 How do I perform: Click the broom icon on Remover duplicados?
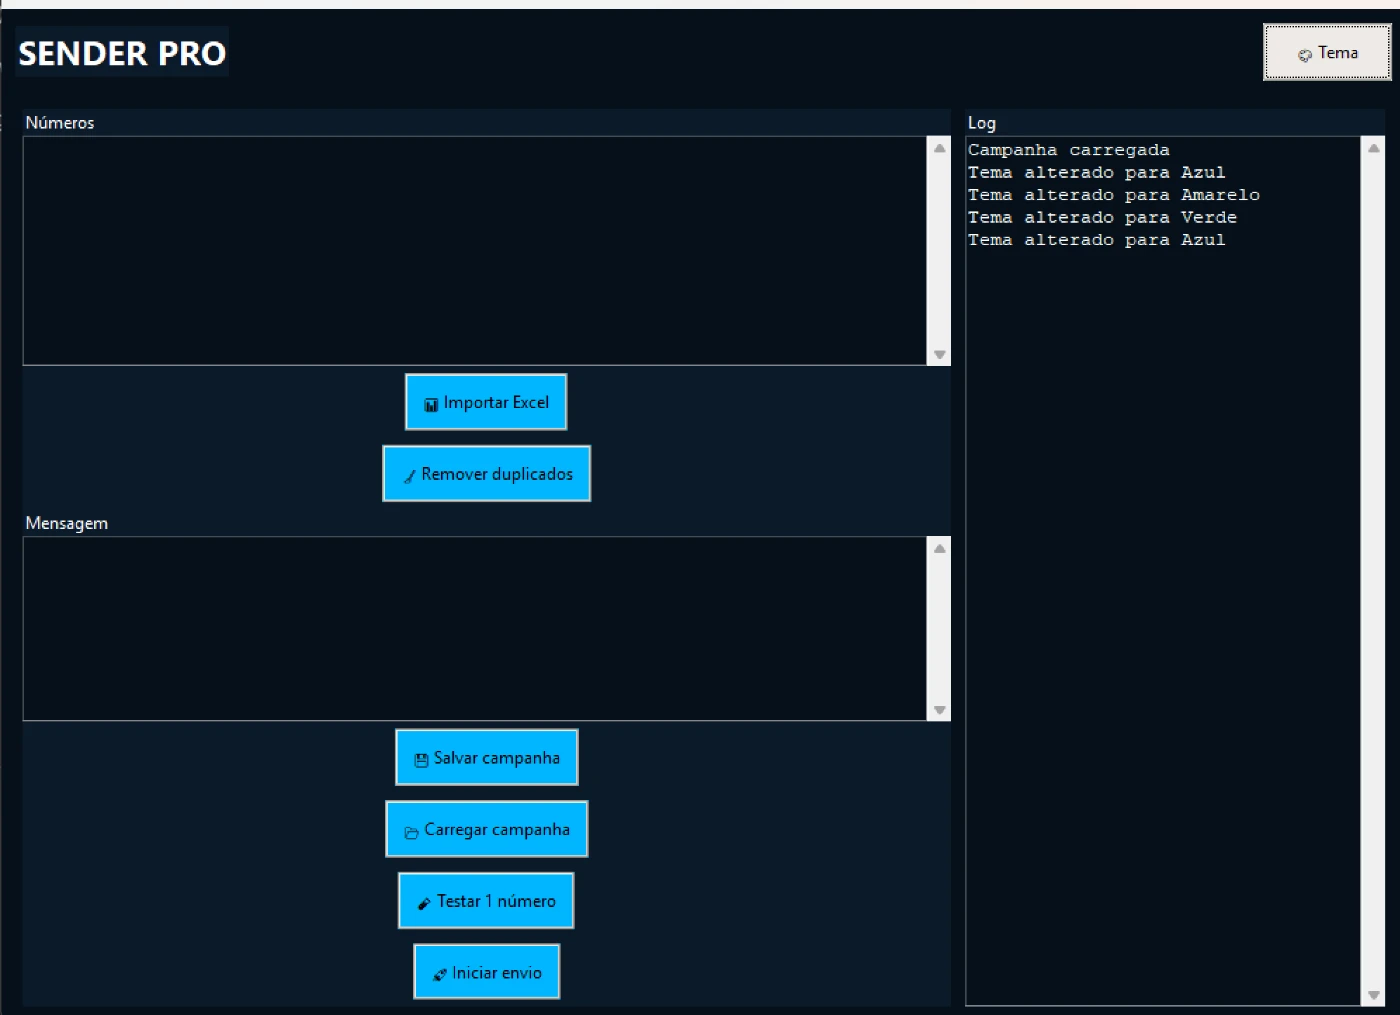tap(409, 476)
